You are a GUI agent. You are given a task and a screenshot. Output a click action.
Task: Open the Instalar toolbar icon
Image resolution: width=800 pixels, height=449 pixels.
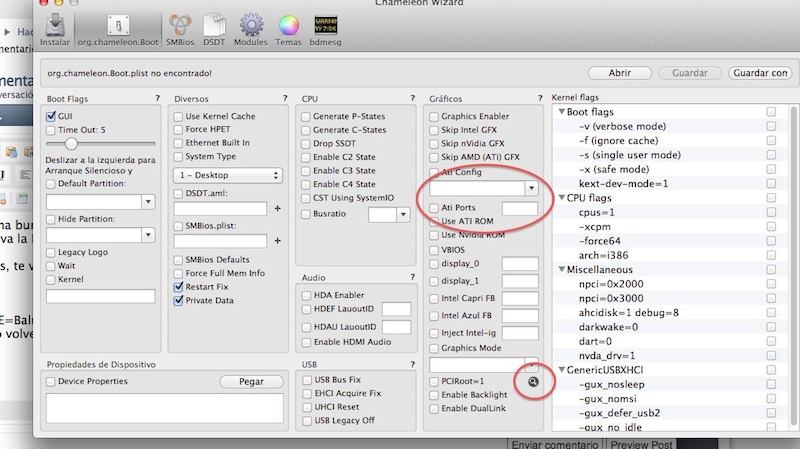(x=55, y=30)
